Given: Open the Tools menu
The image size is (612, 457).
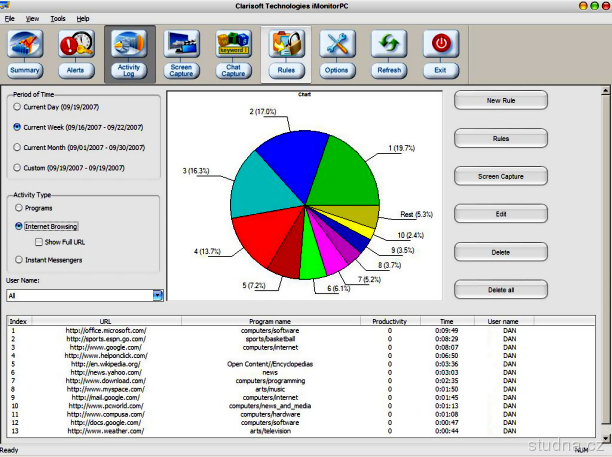Looking at the screenshot, I should click(58, 18).
